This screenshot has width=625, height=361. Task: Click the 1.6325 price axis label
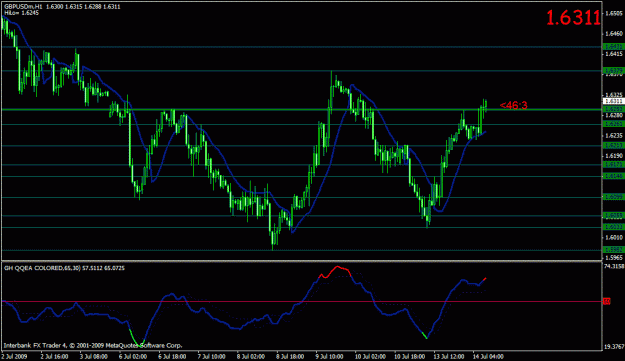point(614,95)
